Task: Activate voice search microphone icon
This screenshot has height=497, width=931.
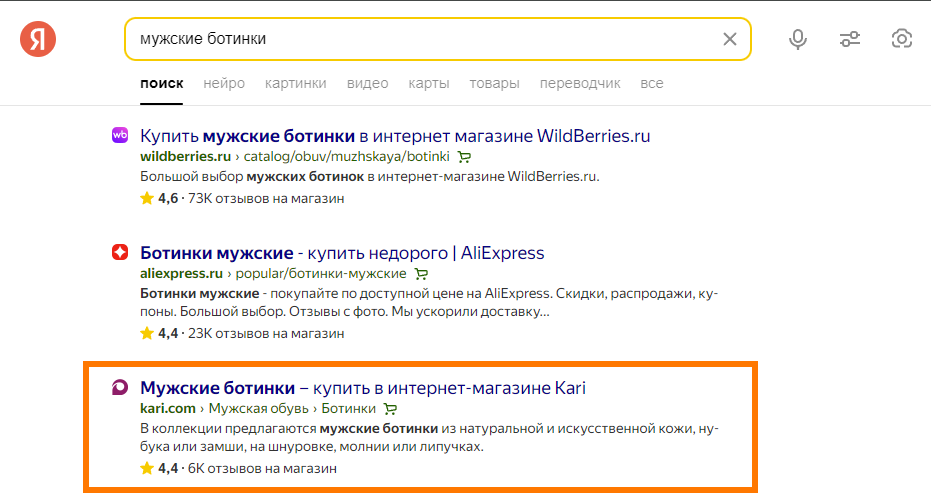Action: (797, 39)
